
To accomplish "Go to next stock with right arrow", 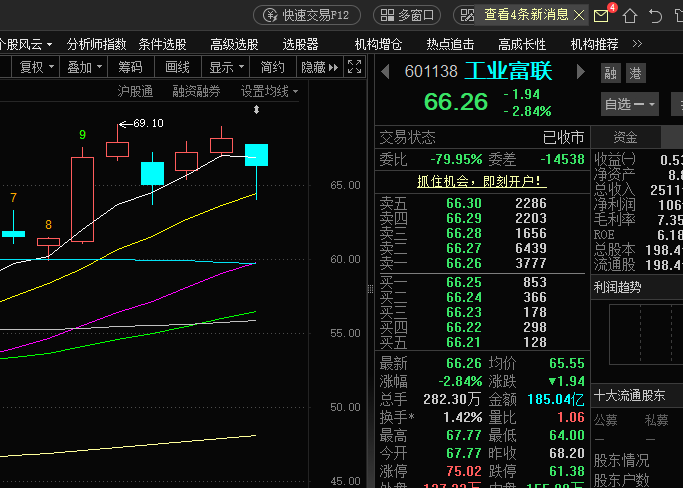I will point(581,71).
